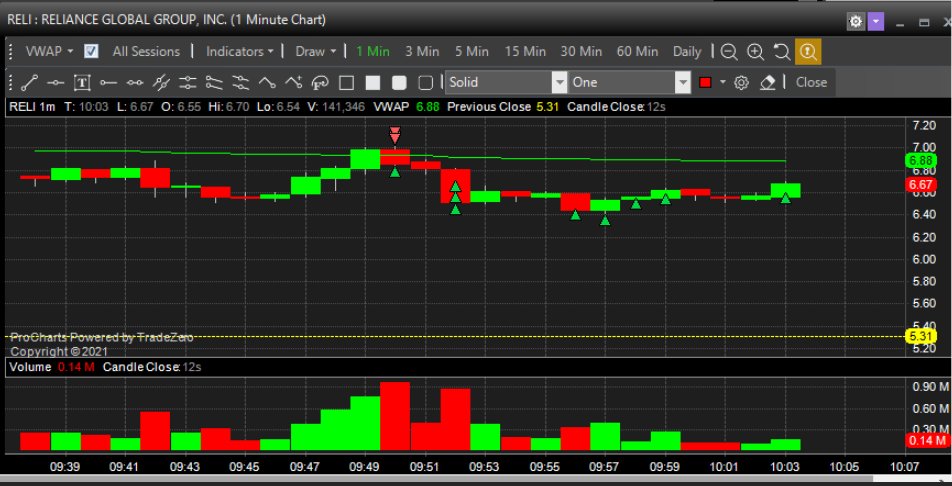This screenshot has height=486, width=952.
Task: Choose the text annotation tool
Action: [x=82, y=82]
